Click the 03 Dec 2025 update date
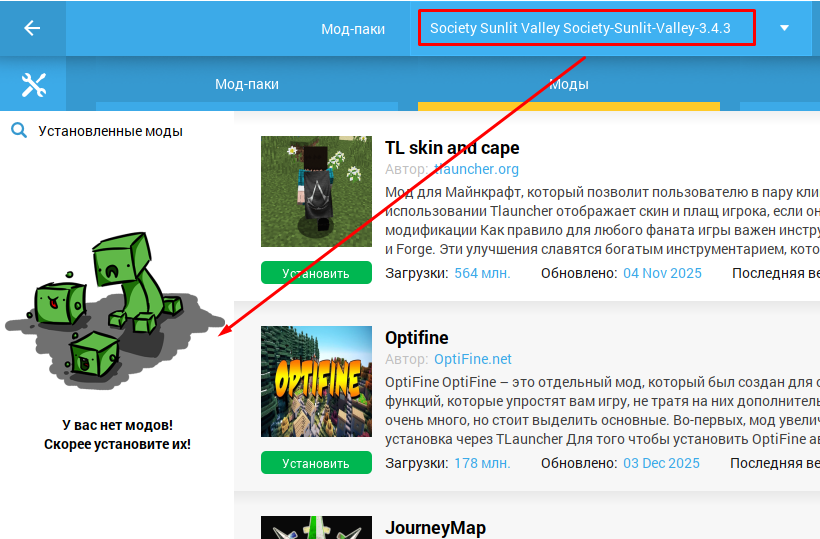Image resolution: width=820 pixels, height=539 pixels. click(661, 463)
